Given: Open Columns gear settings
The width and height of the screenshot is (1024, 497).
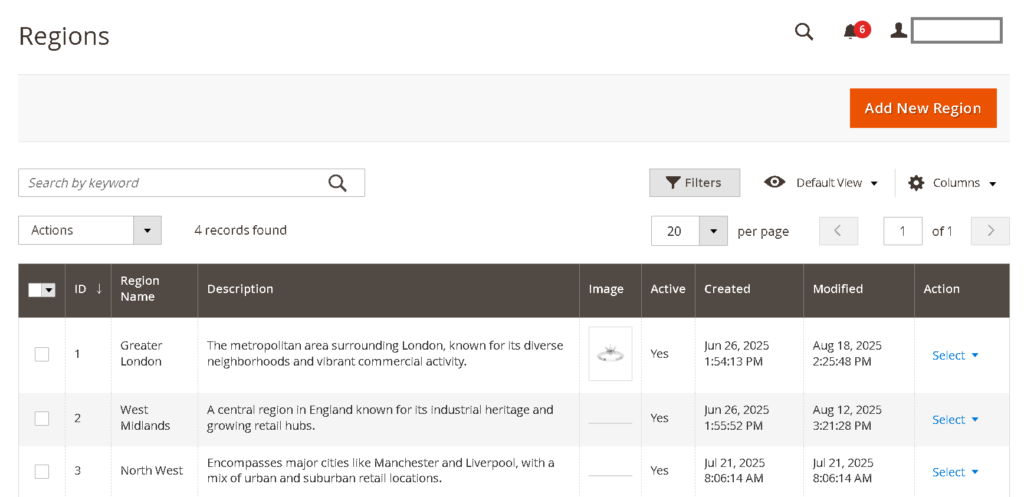Looking at the screenshot, I should coord(952,183).
